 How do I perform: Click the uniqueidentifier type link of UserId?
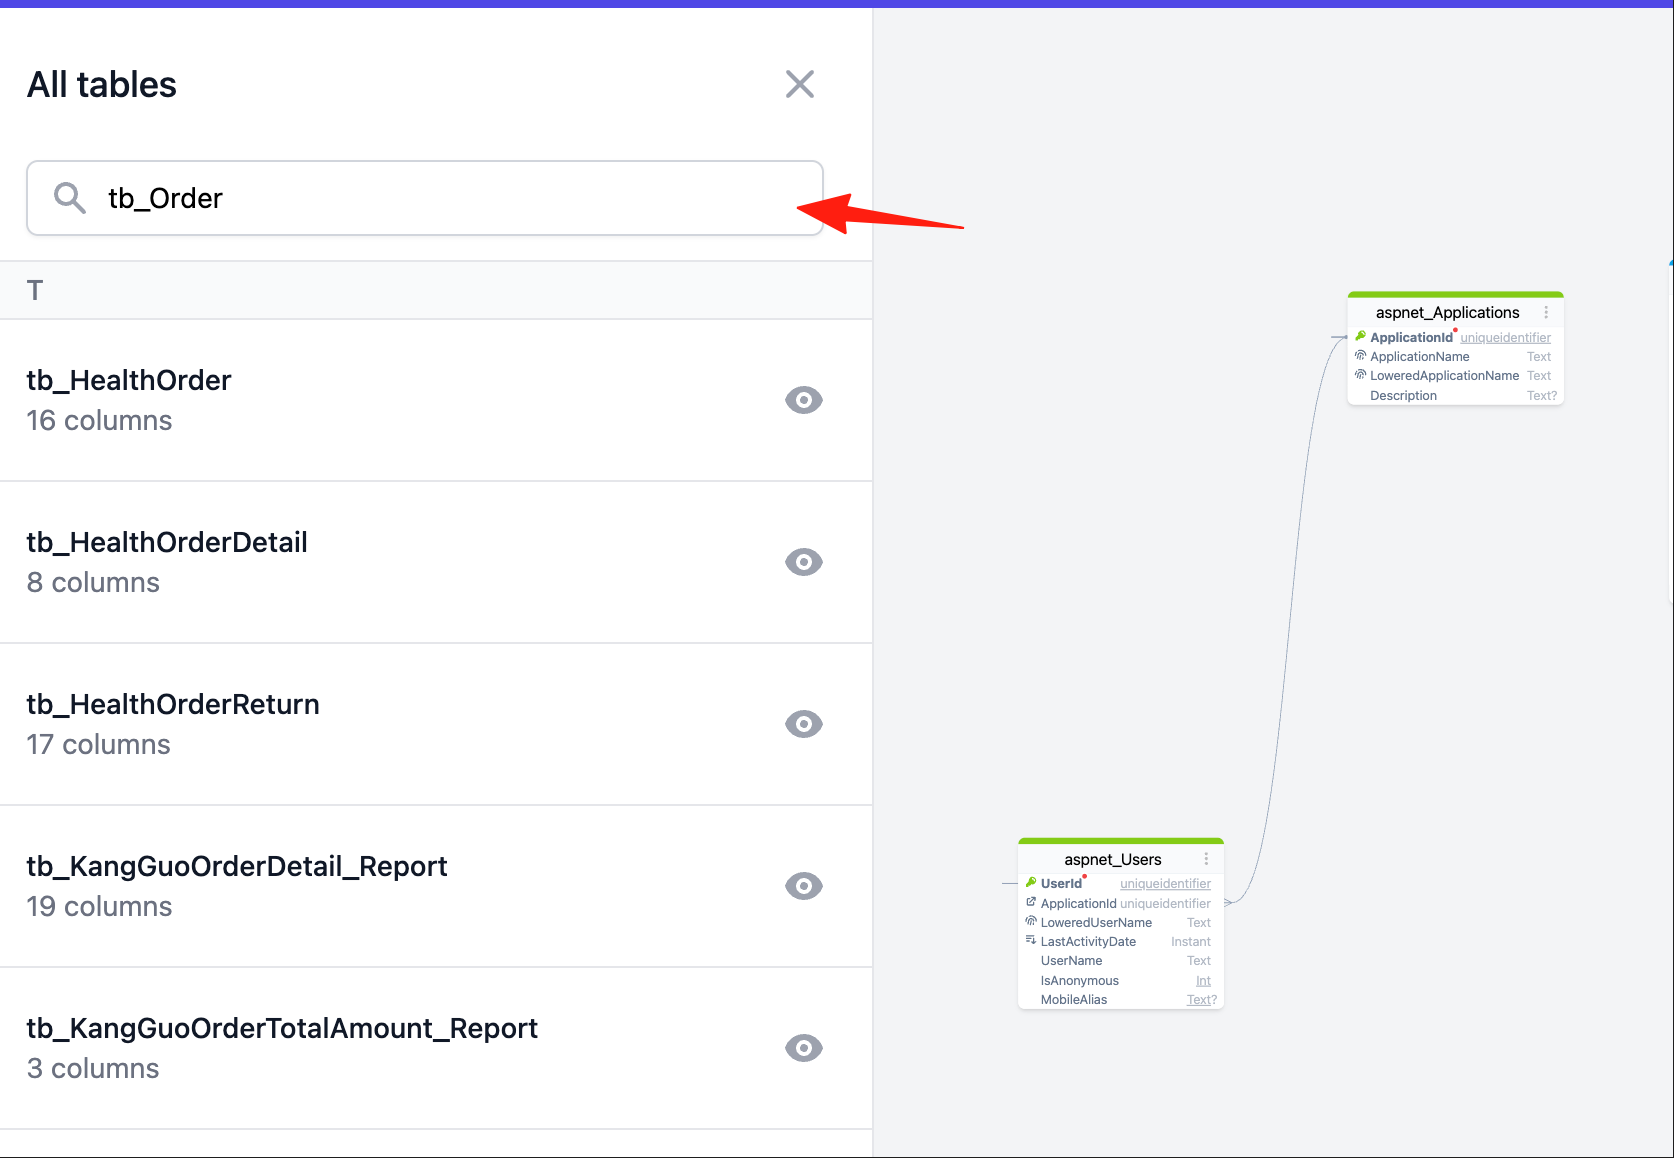tap(1165, 884)
